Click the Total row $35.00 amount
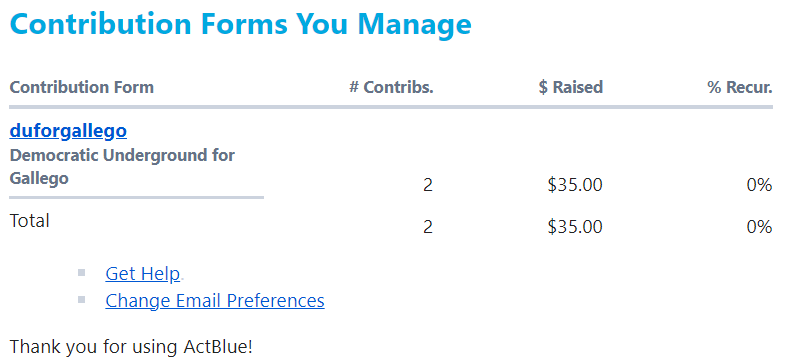Viewport: 786px width, 361px height. (x=575, y=227)
